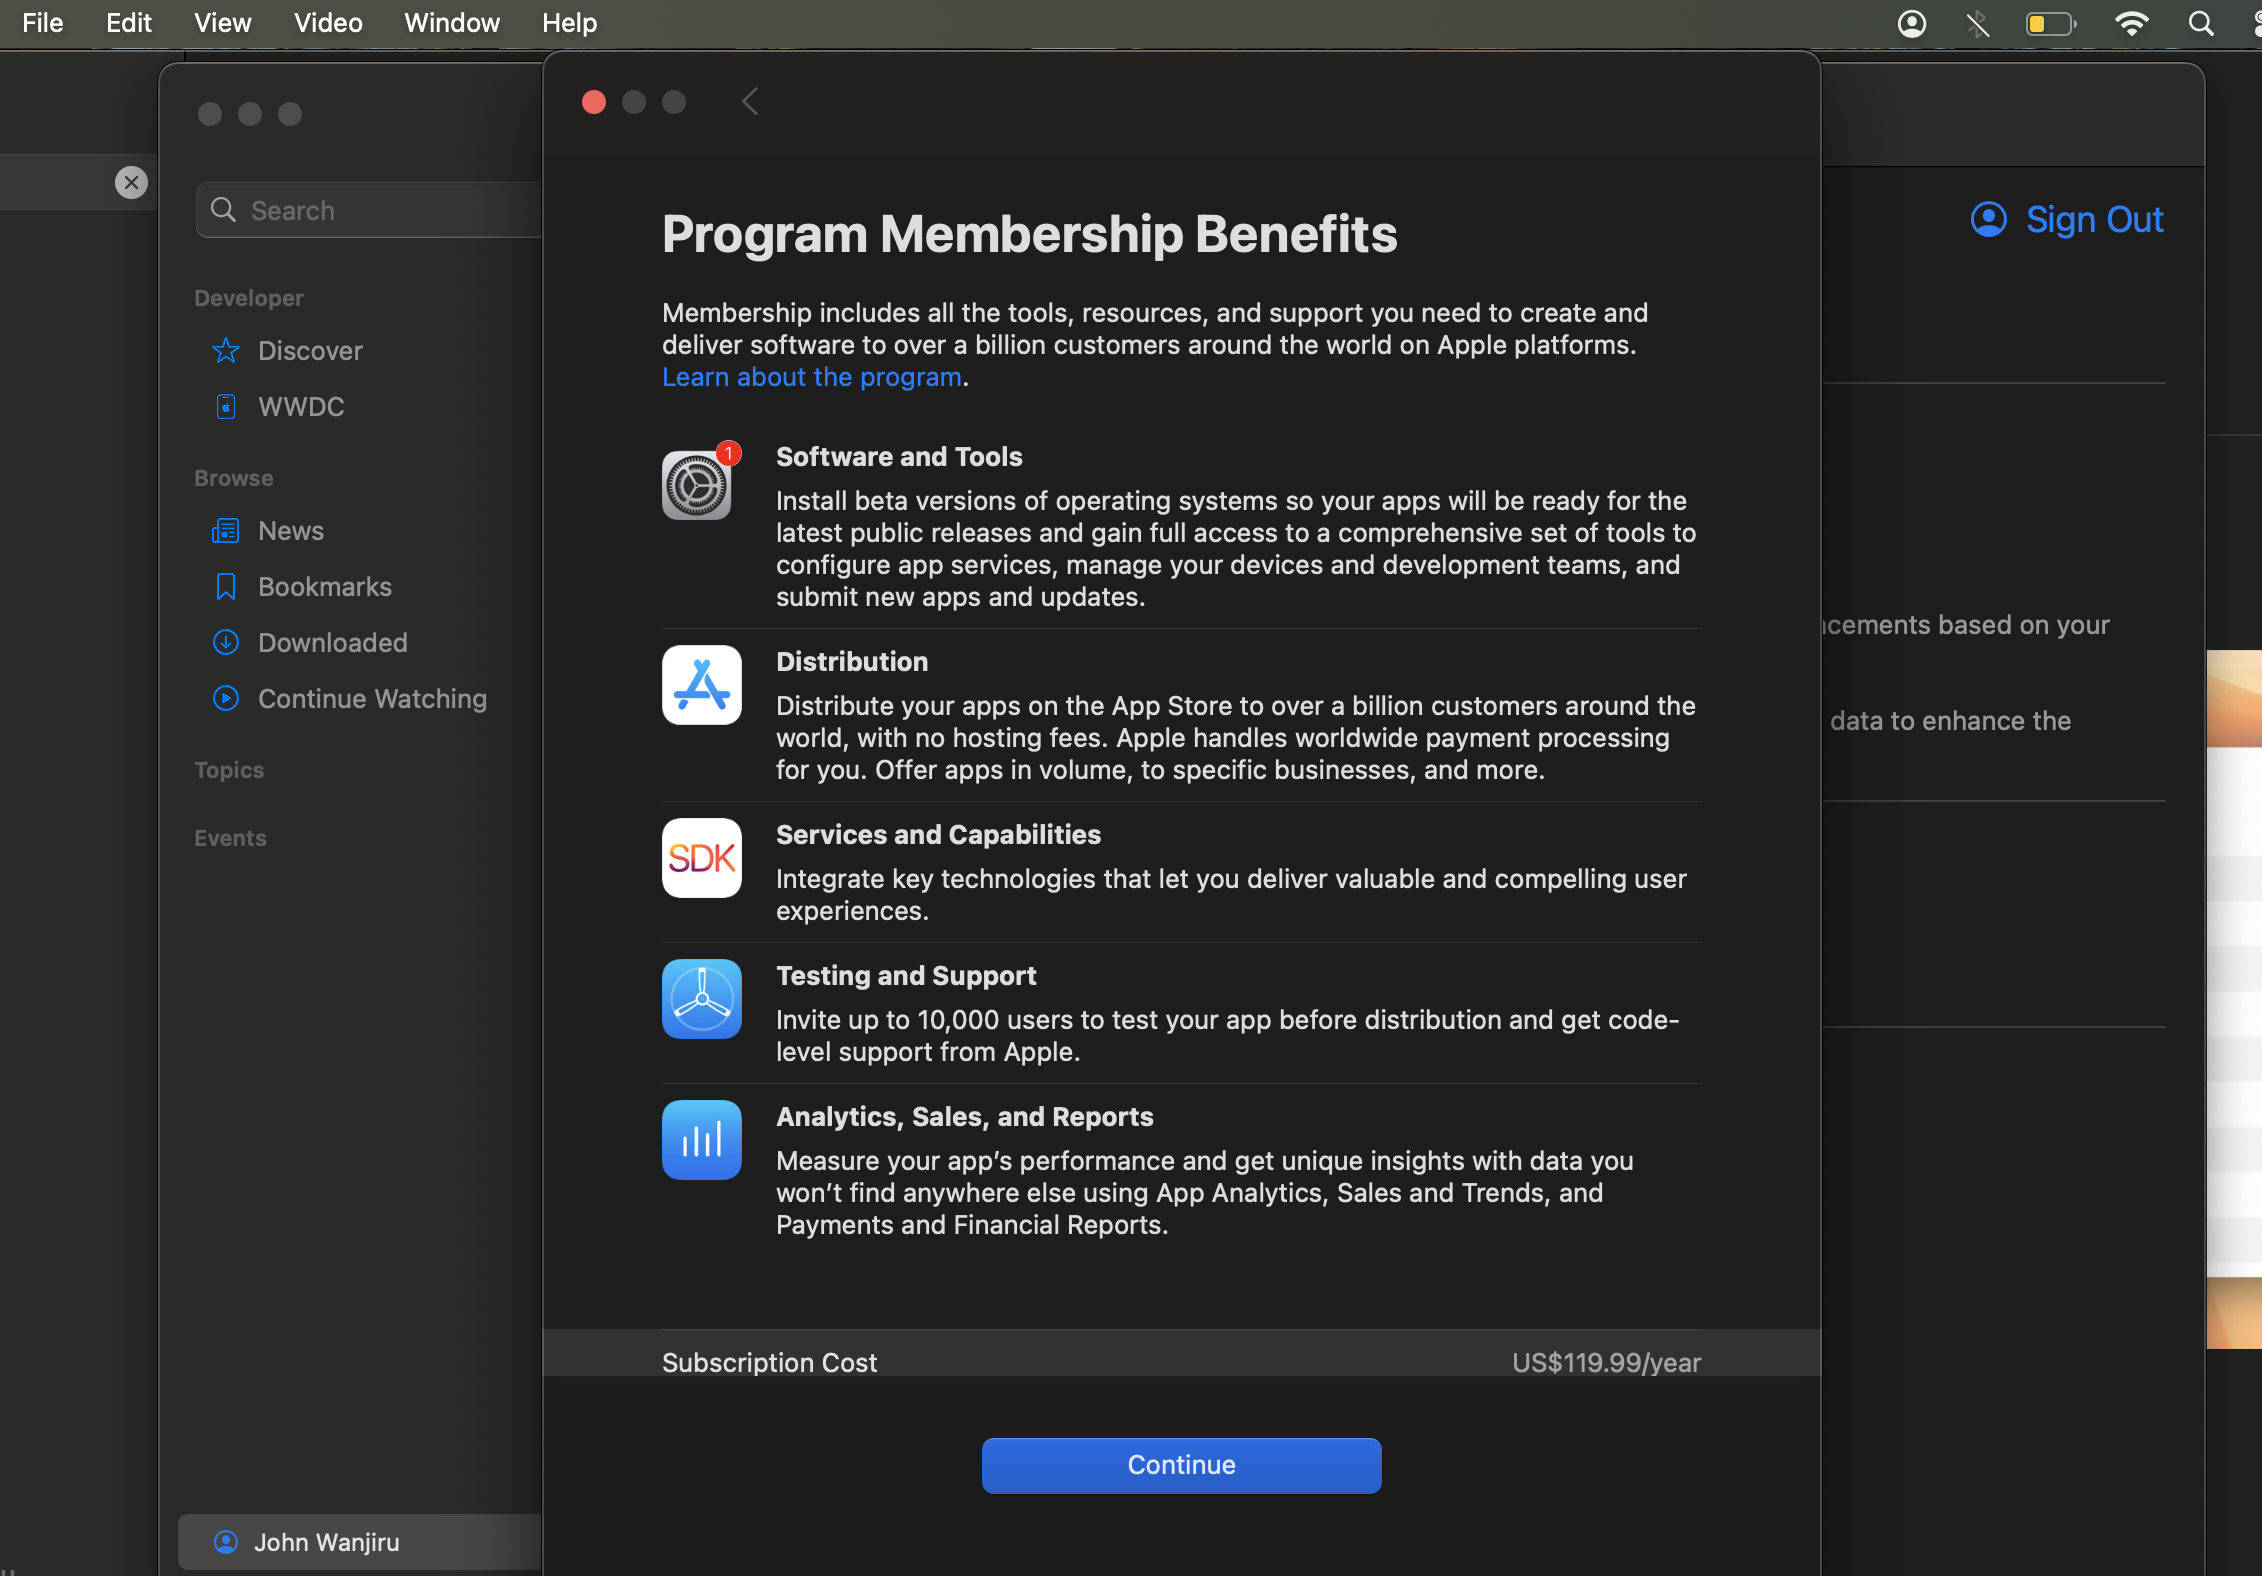This screenshot has width=2262, height=1576.
Task: Click the Distribution heading text
Action: click(x=852, y=662)
